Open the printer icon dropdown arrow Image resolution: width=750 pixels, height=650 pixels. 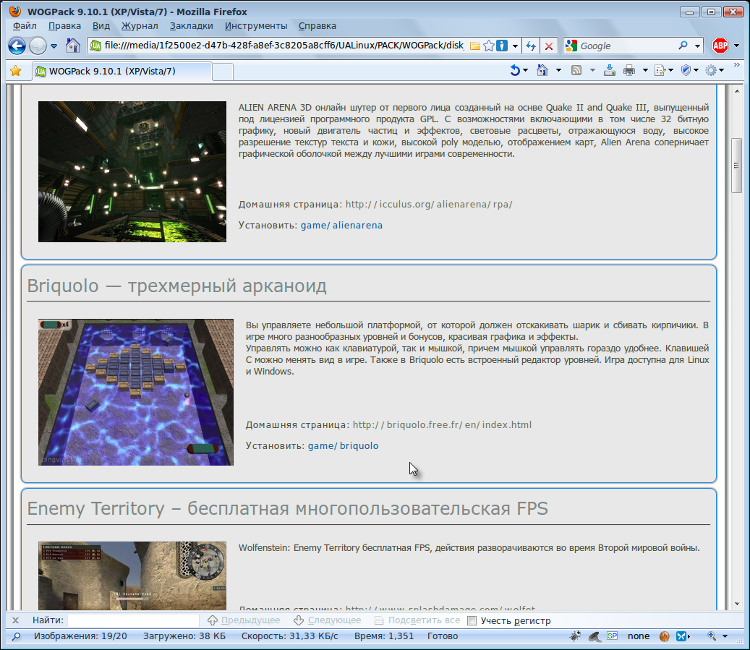tap(645, 70)
